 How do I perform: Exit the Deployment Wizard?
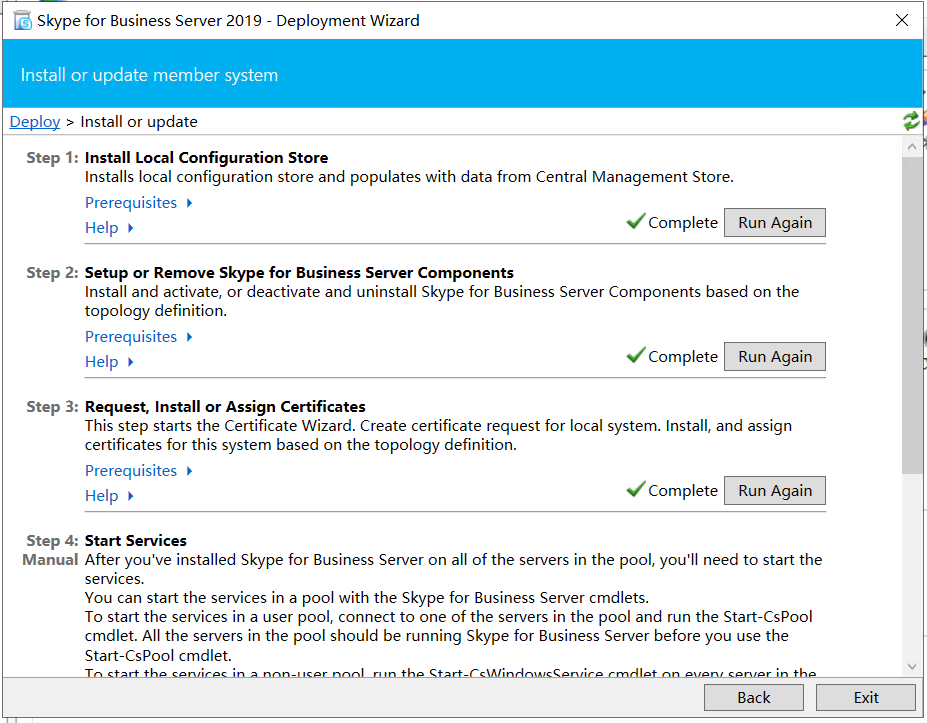pos(866,698)
